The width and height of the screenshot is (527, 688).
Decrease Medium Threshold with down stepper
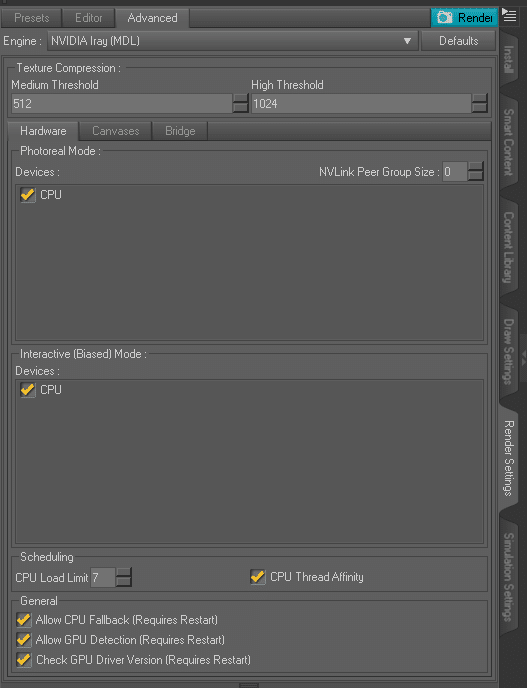coord(240,108)
